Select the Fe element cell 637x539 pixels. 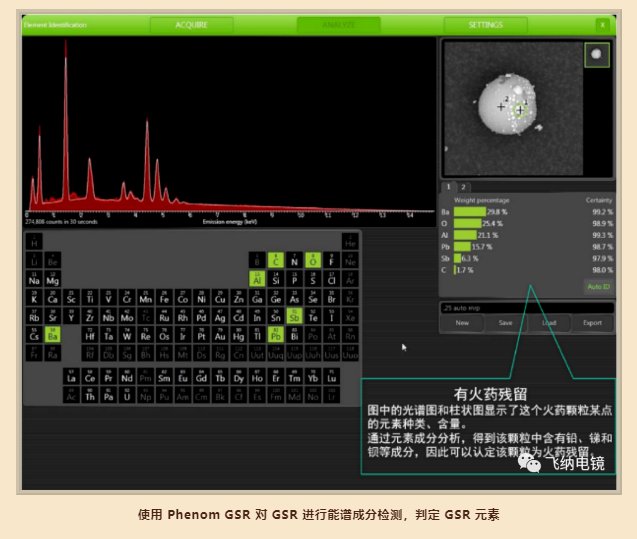(163, 298)
